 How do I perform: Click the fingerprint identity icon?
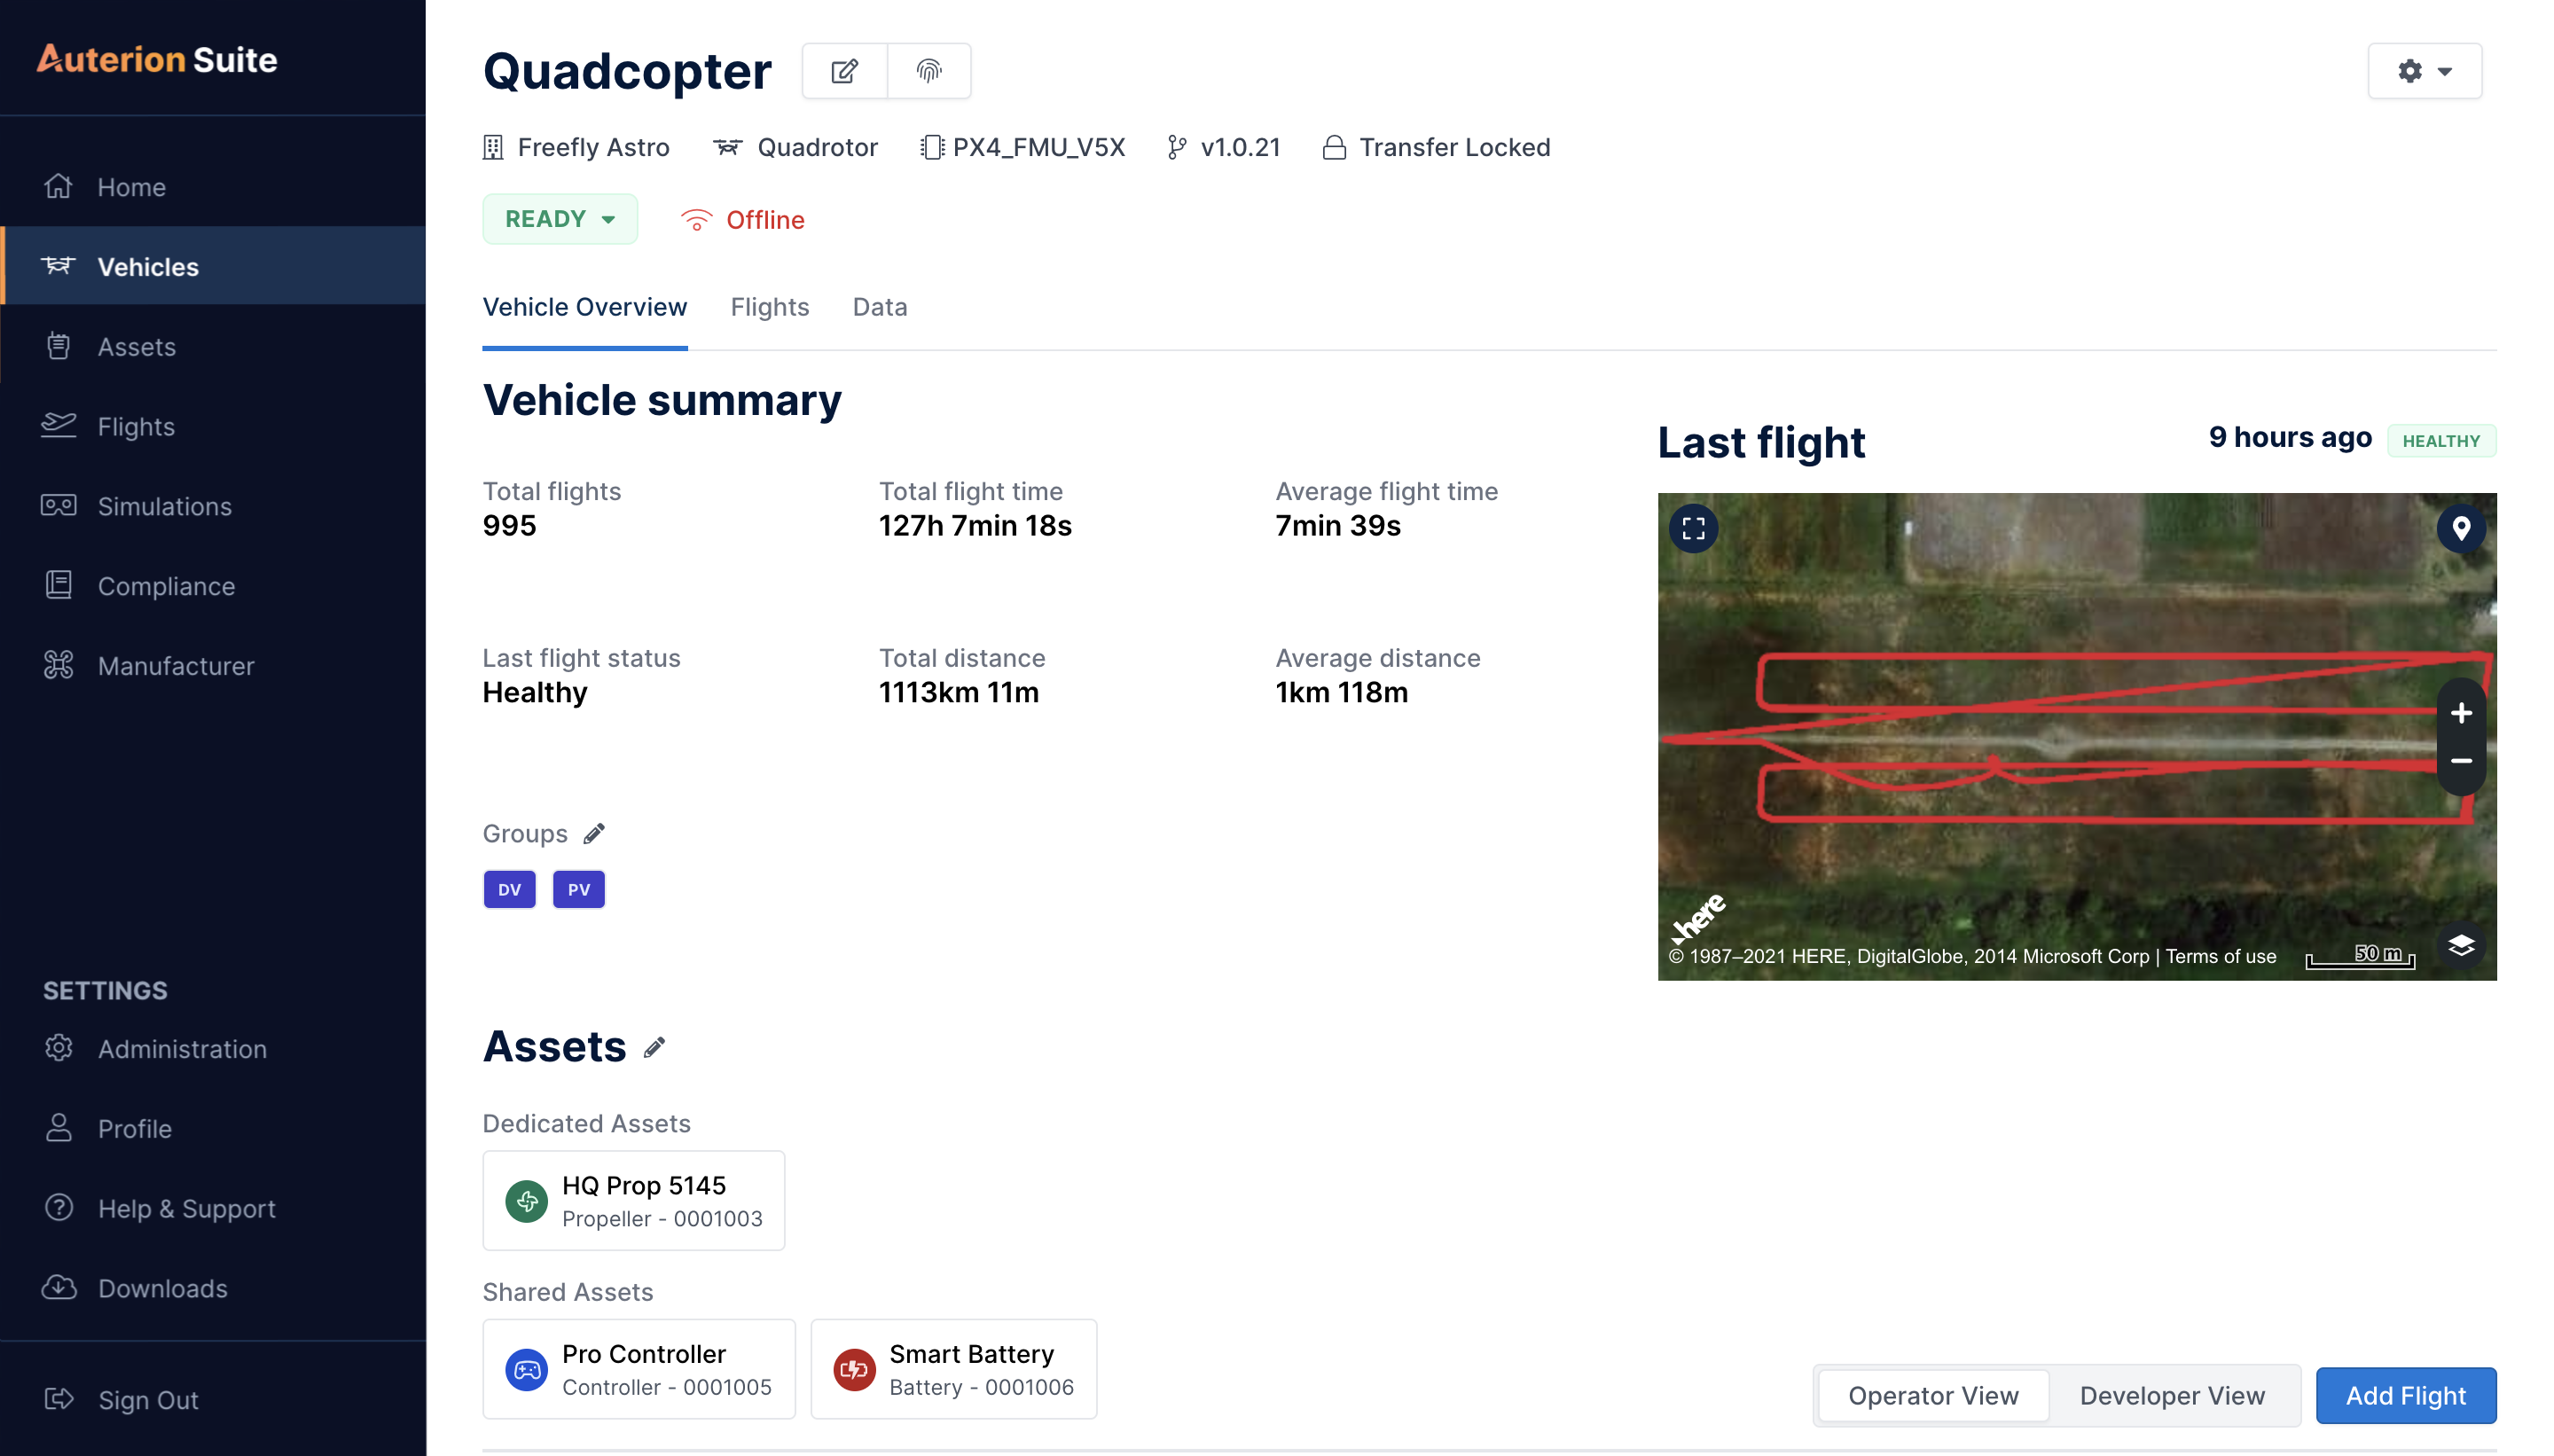tap(929, 71)
